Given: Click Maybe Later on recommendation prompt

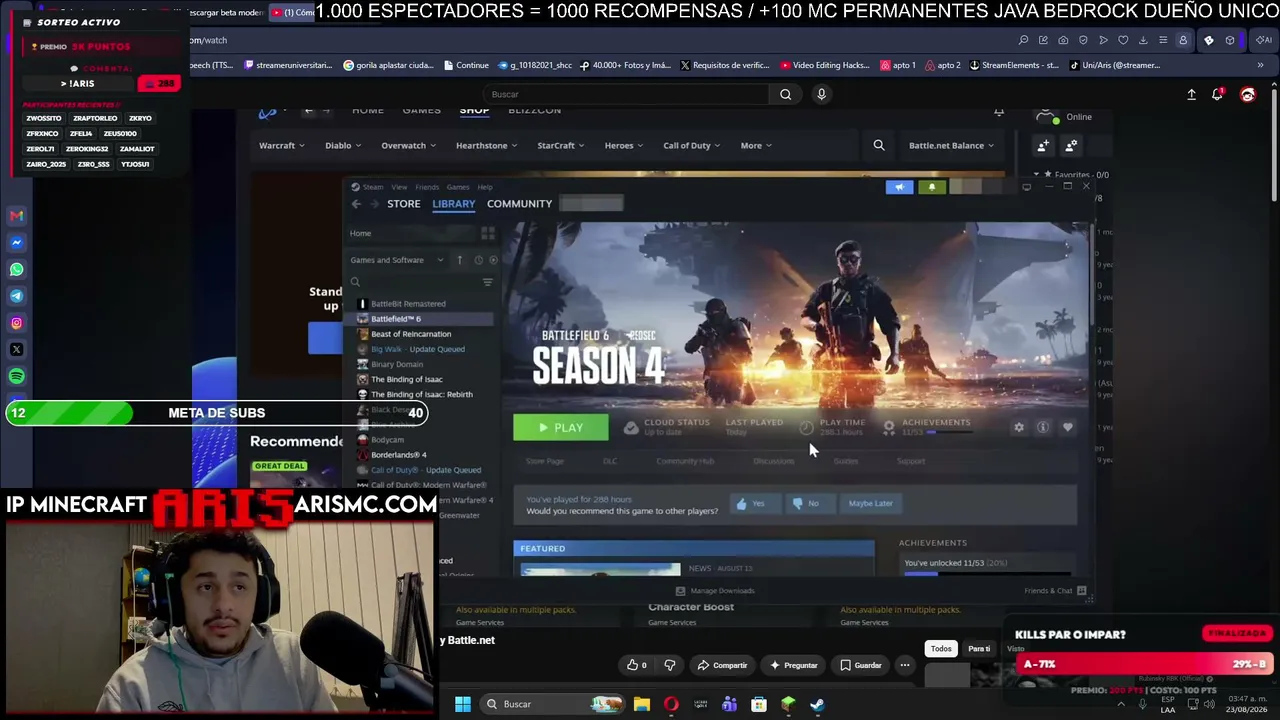Looking at the screenshot, I should pyautogui.click(x=870, y=503).
